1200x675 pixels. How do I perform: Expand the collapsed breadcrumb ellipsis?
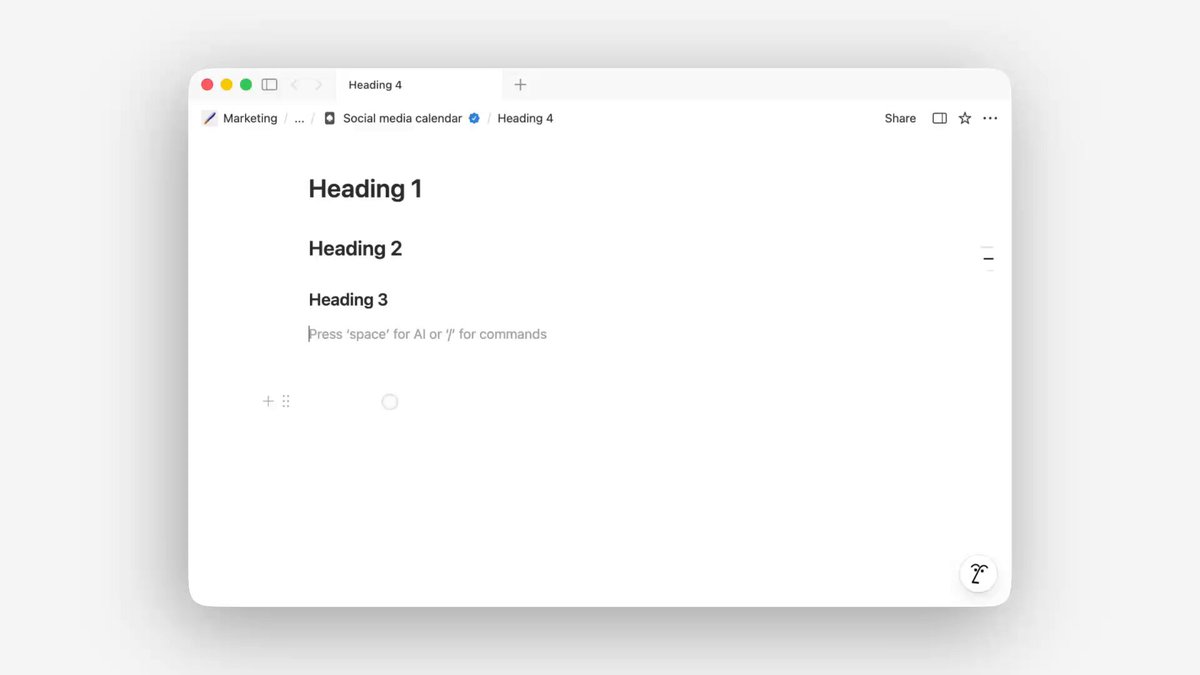point(299,118)
